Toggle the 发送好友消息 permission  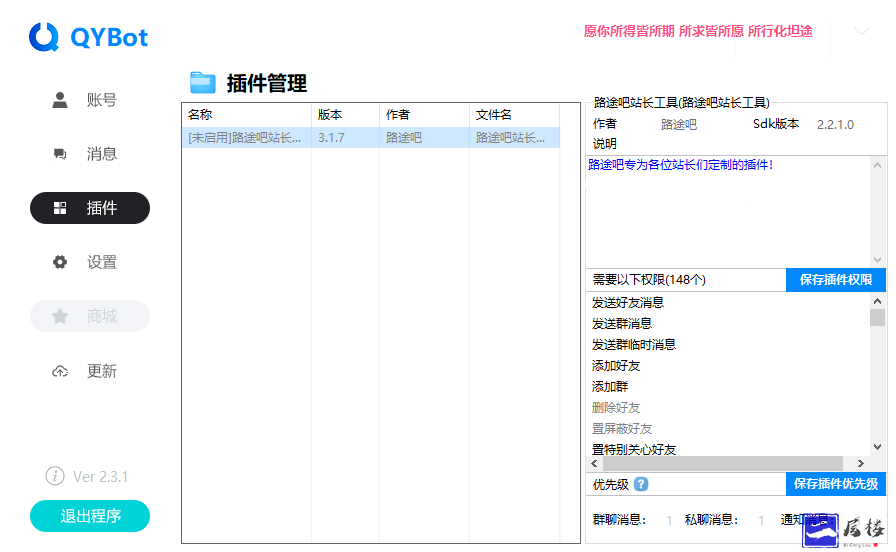[x=628, y=302]
